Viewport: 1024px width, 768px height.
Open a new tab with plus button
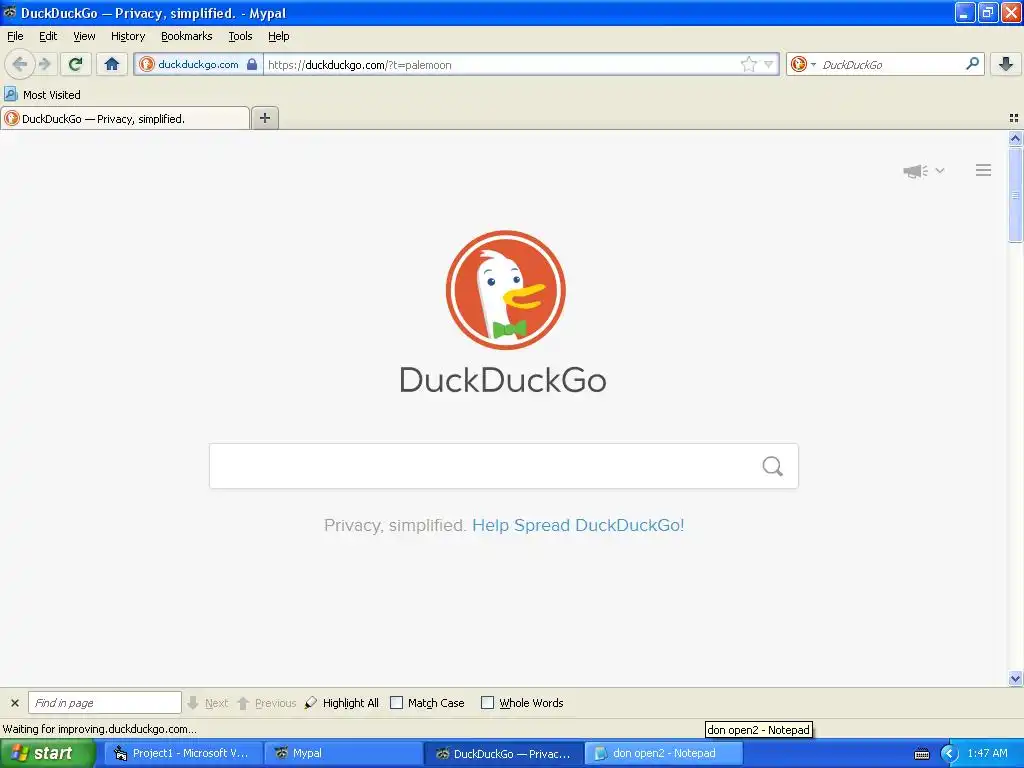(264, 118)
